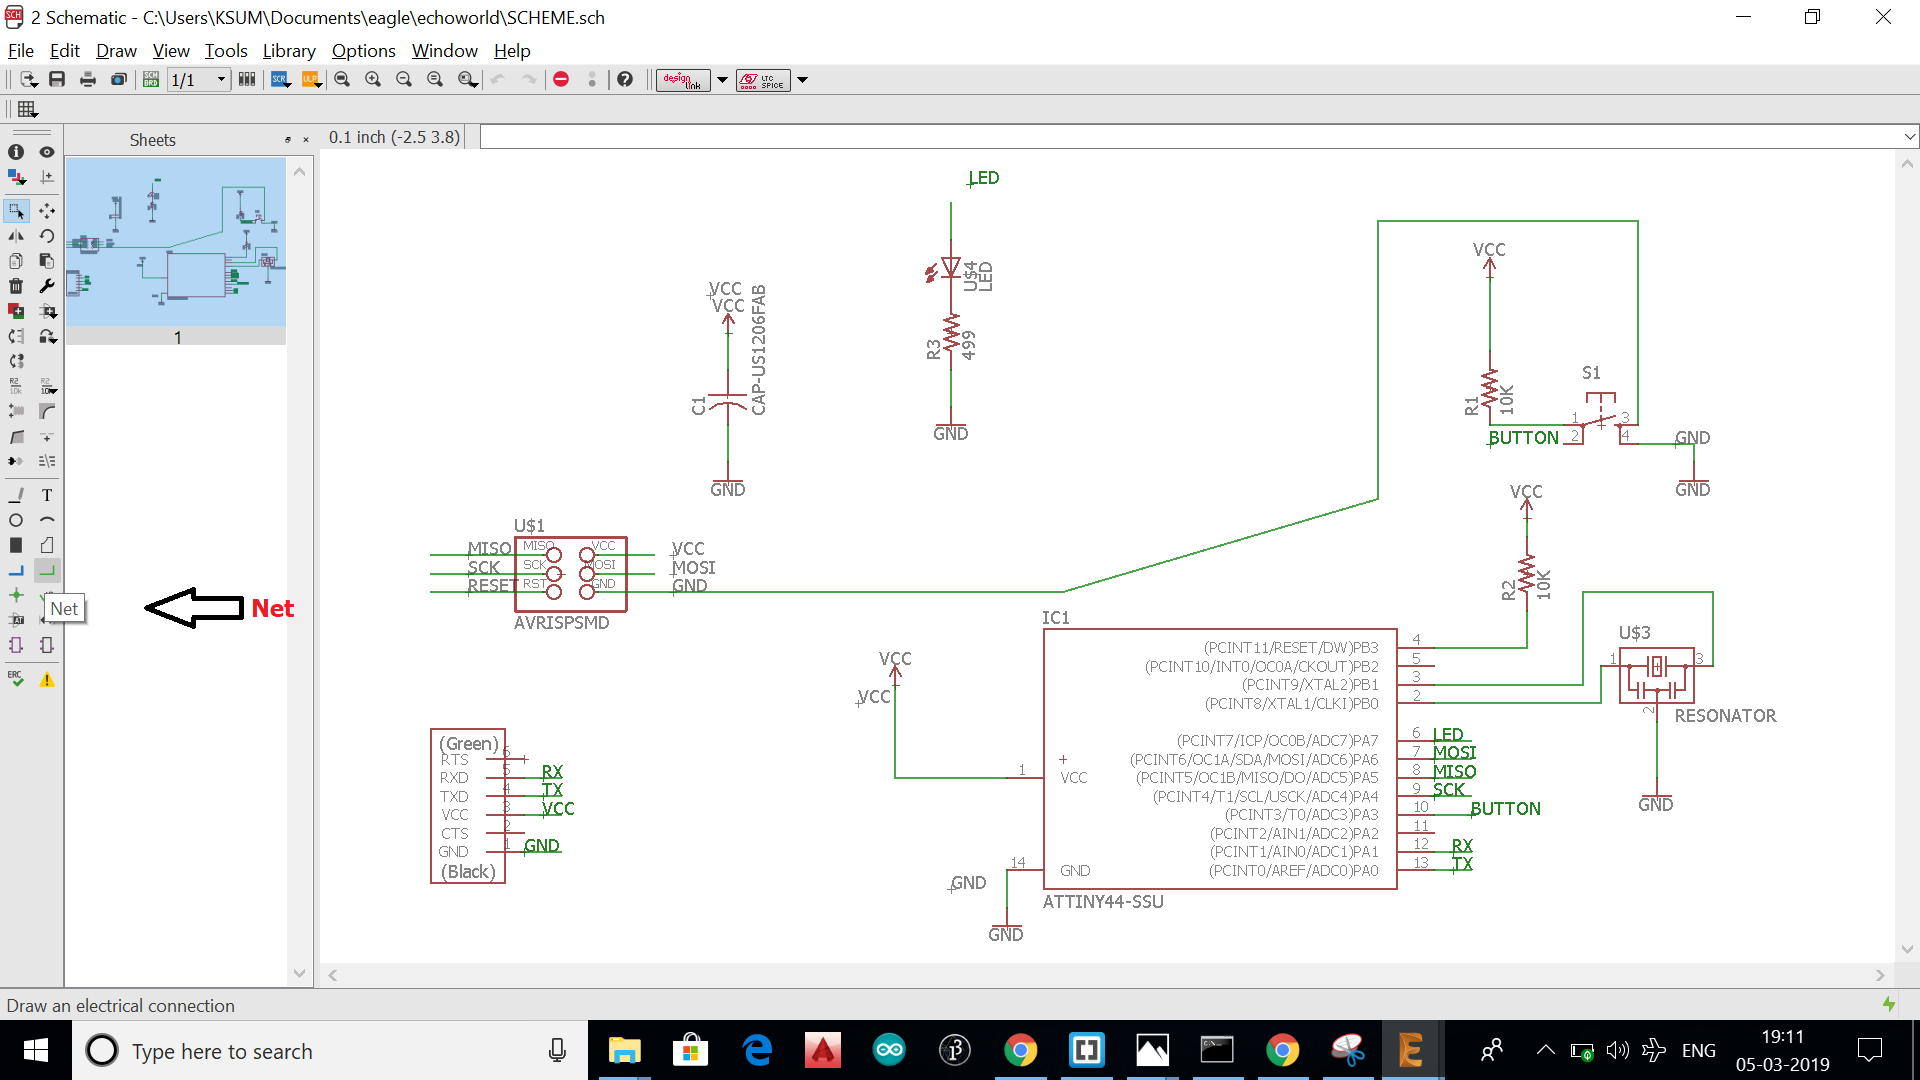Viewport: 1920px width, 1080px height.
Task: Select sheet 1 thumbnail in Sheets panel
Action: (176, 242)
